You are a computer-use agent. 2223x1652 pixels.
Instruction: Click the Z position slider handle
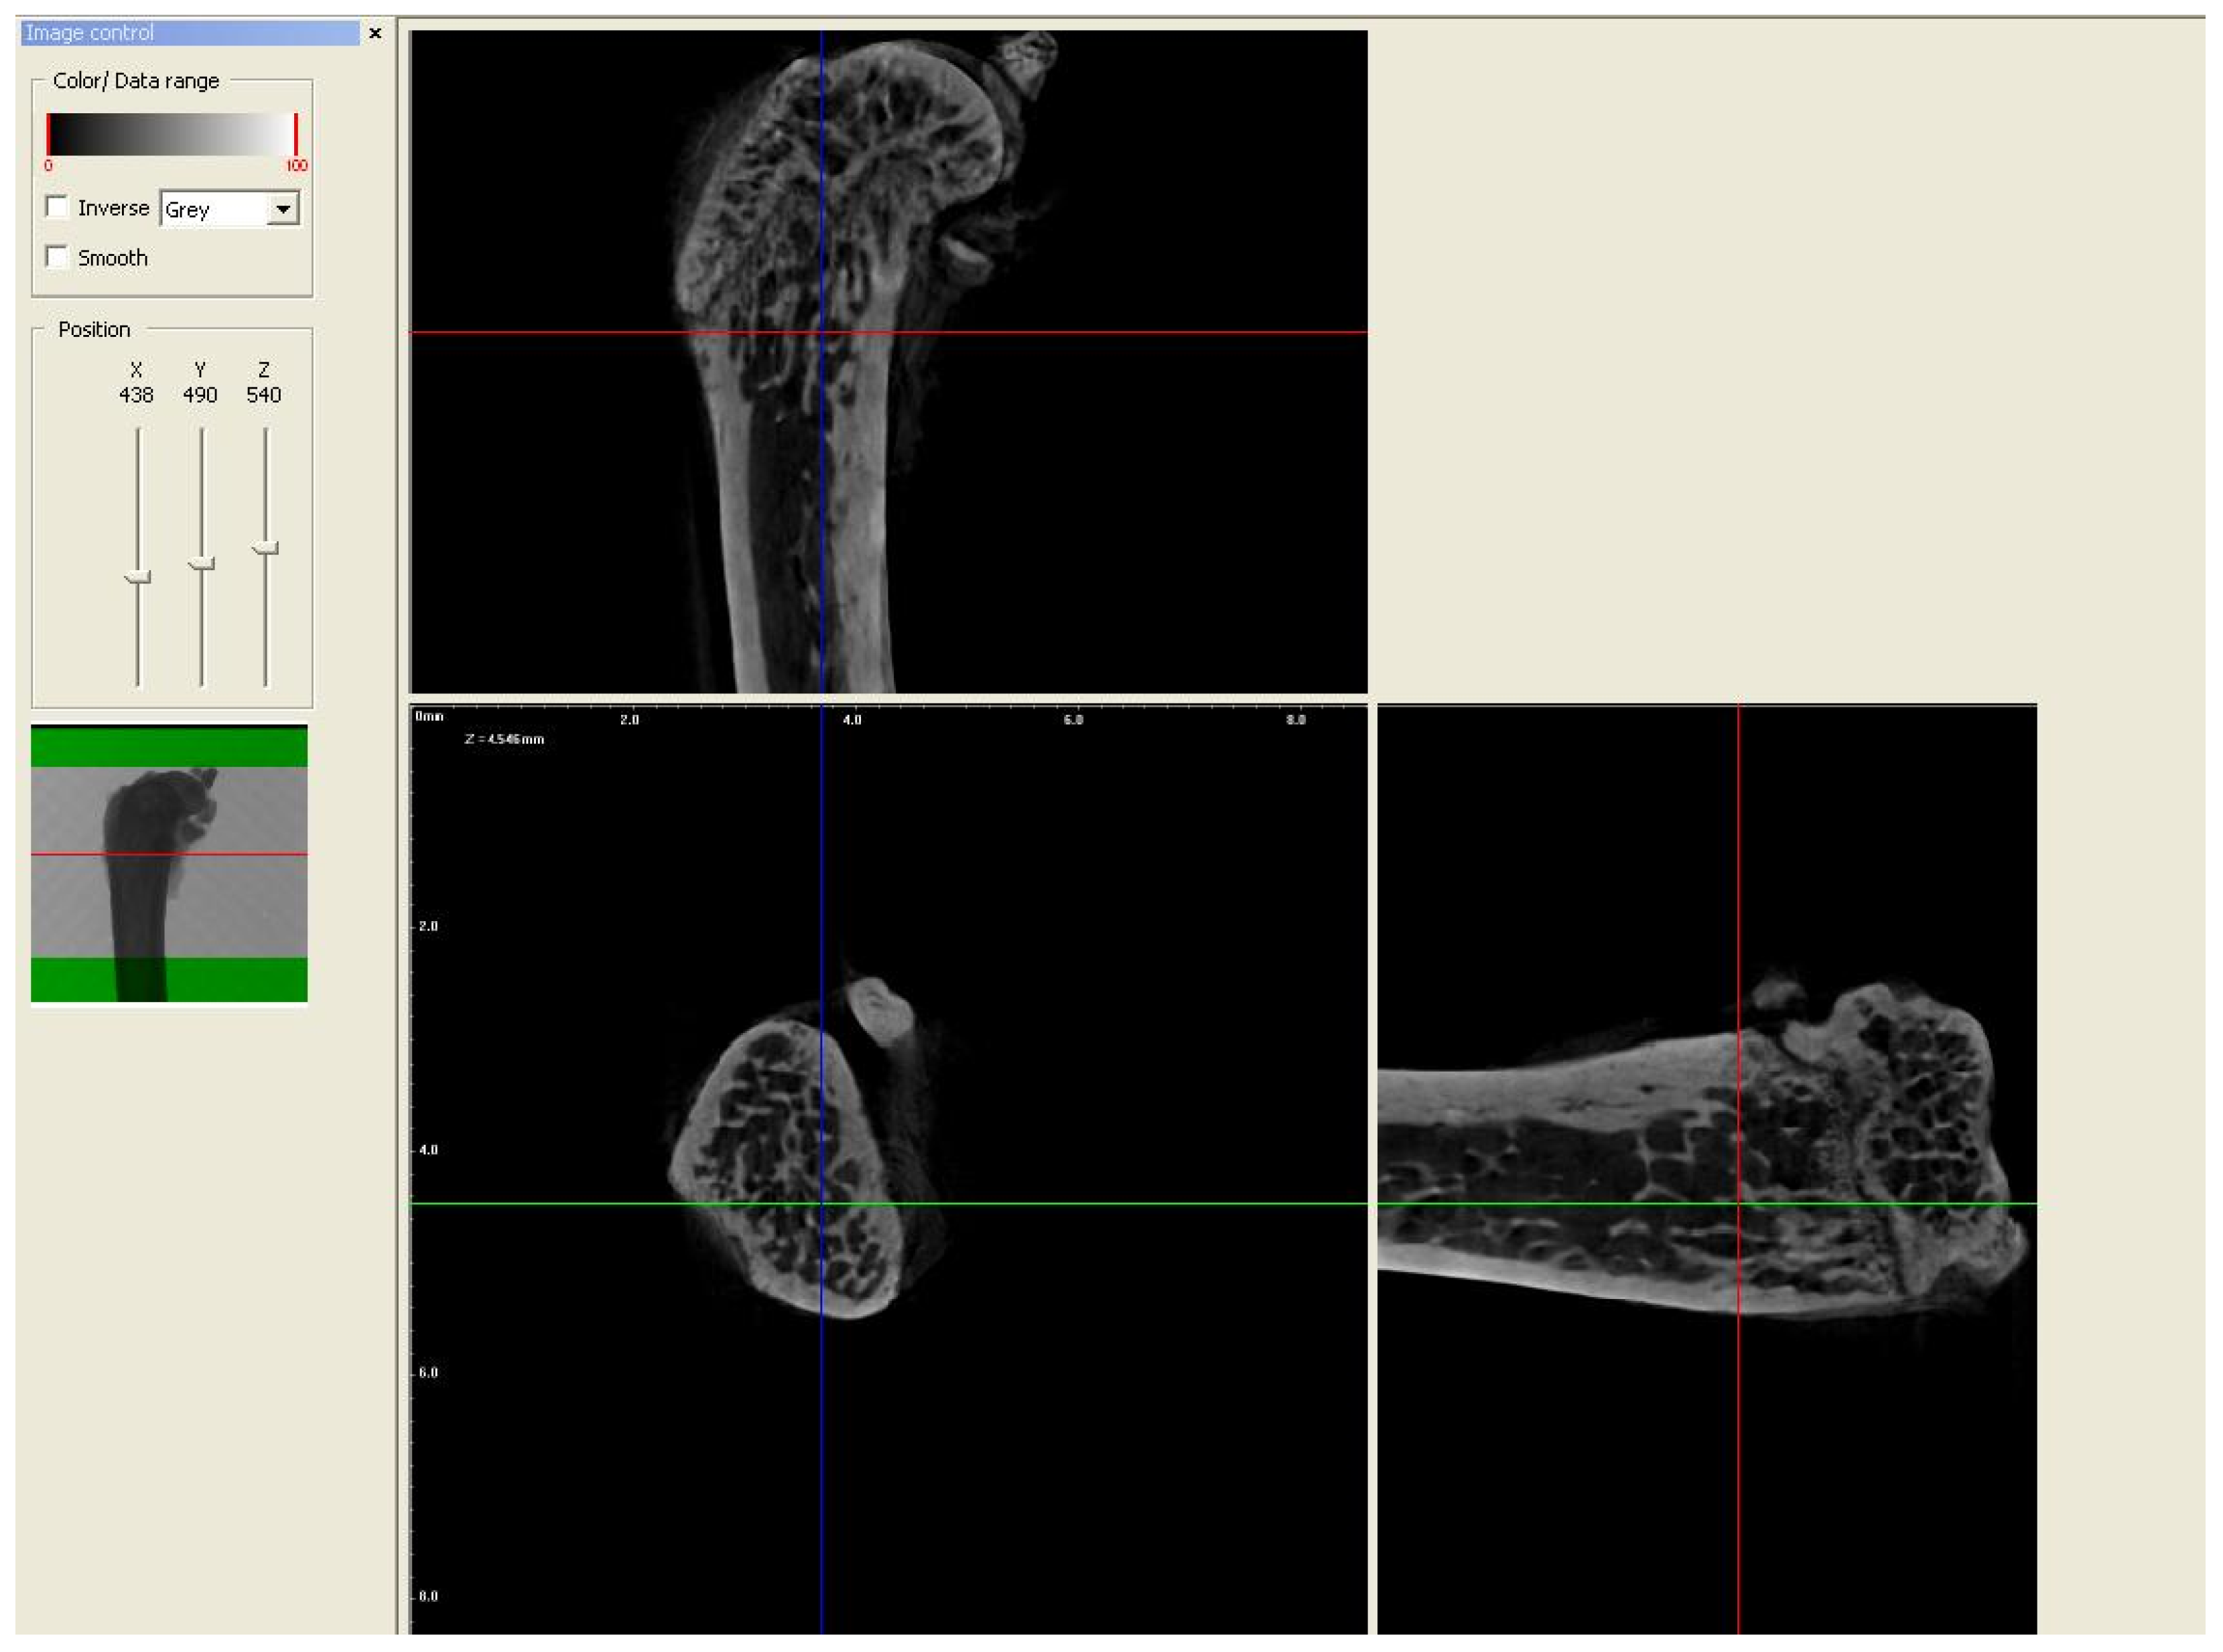265,548
